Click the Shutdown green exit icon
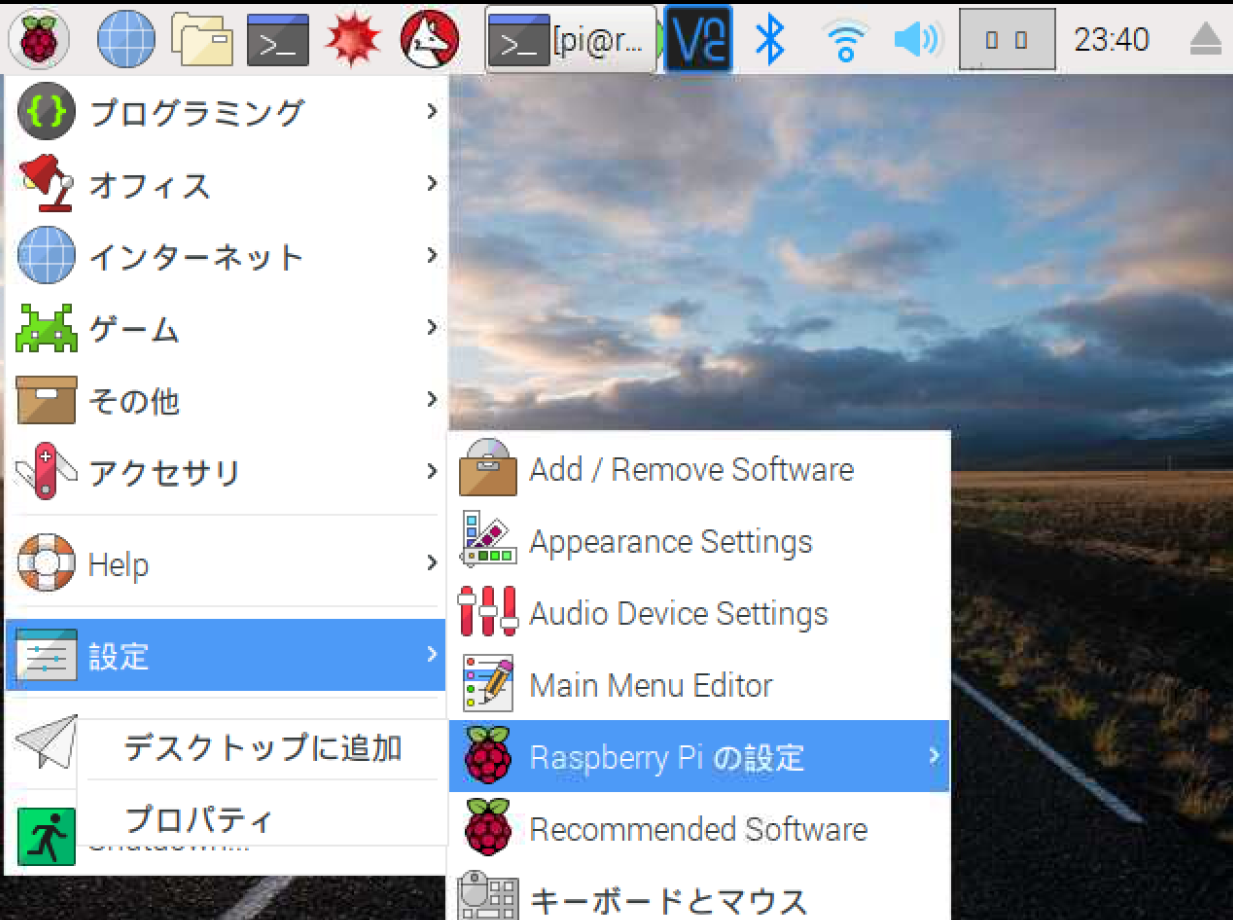The image size is (1233, 920). click(x=46, y=837)
